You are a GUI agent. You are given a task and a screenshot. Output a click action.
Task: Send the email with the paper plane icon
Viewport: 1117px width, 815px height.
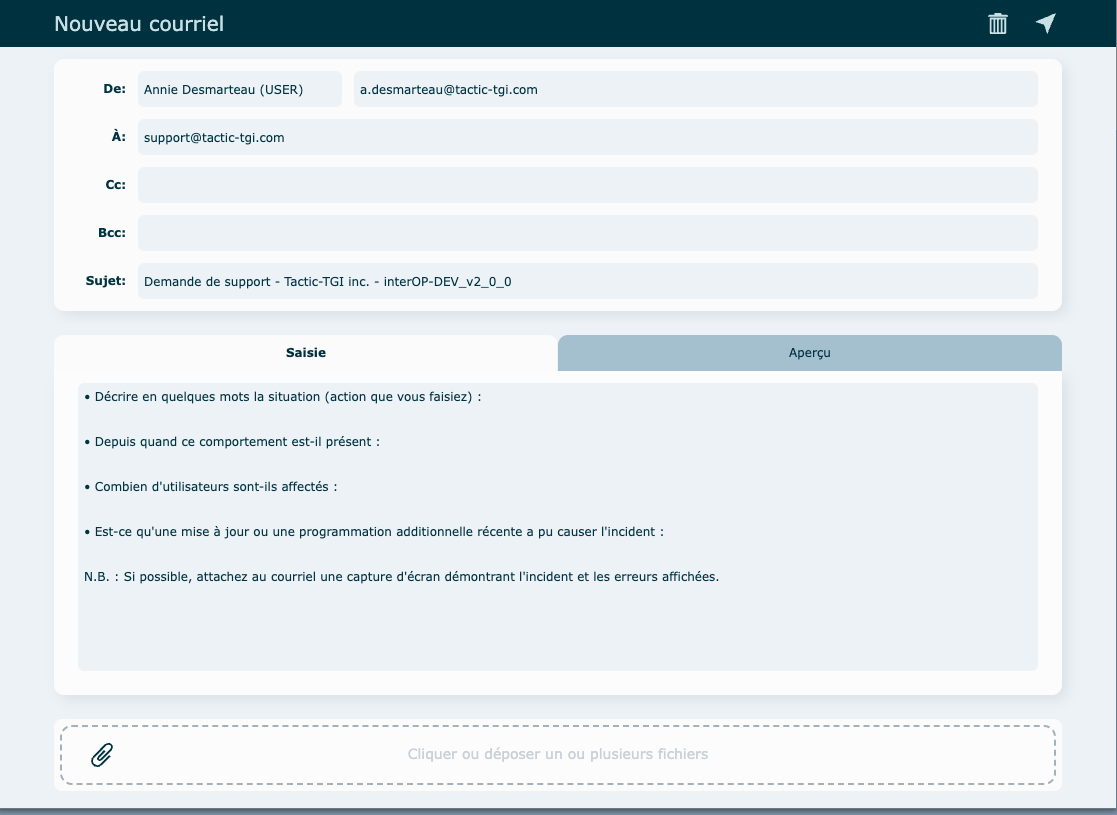point(1045,24)
